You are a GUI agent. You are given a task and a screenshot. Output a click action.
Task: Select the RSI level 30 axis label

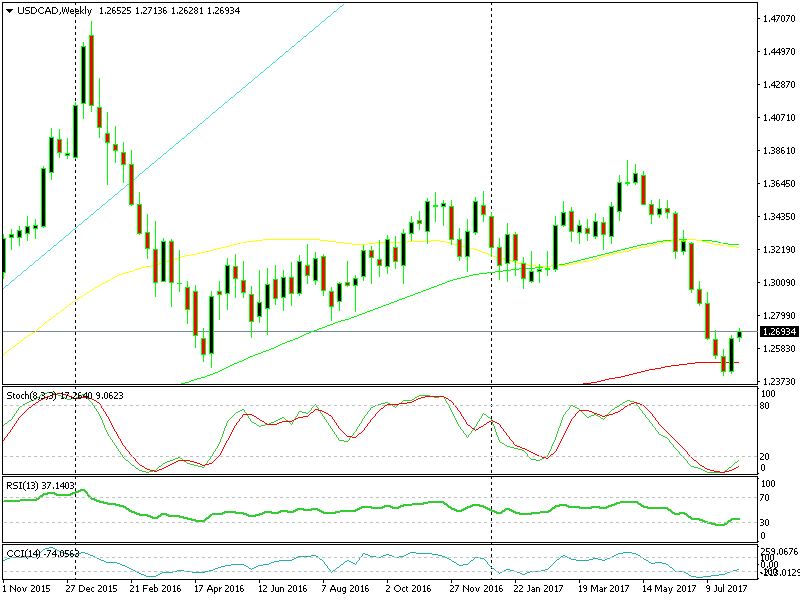765,523
